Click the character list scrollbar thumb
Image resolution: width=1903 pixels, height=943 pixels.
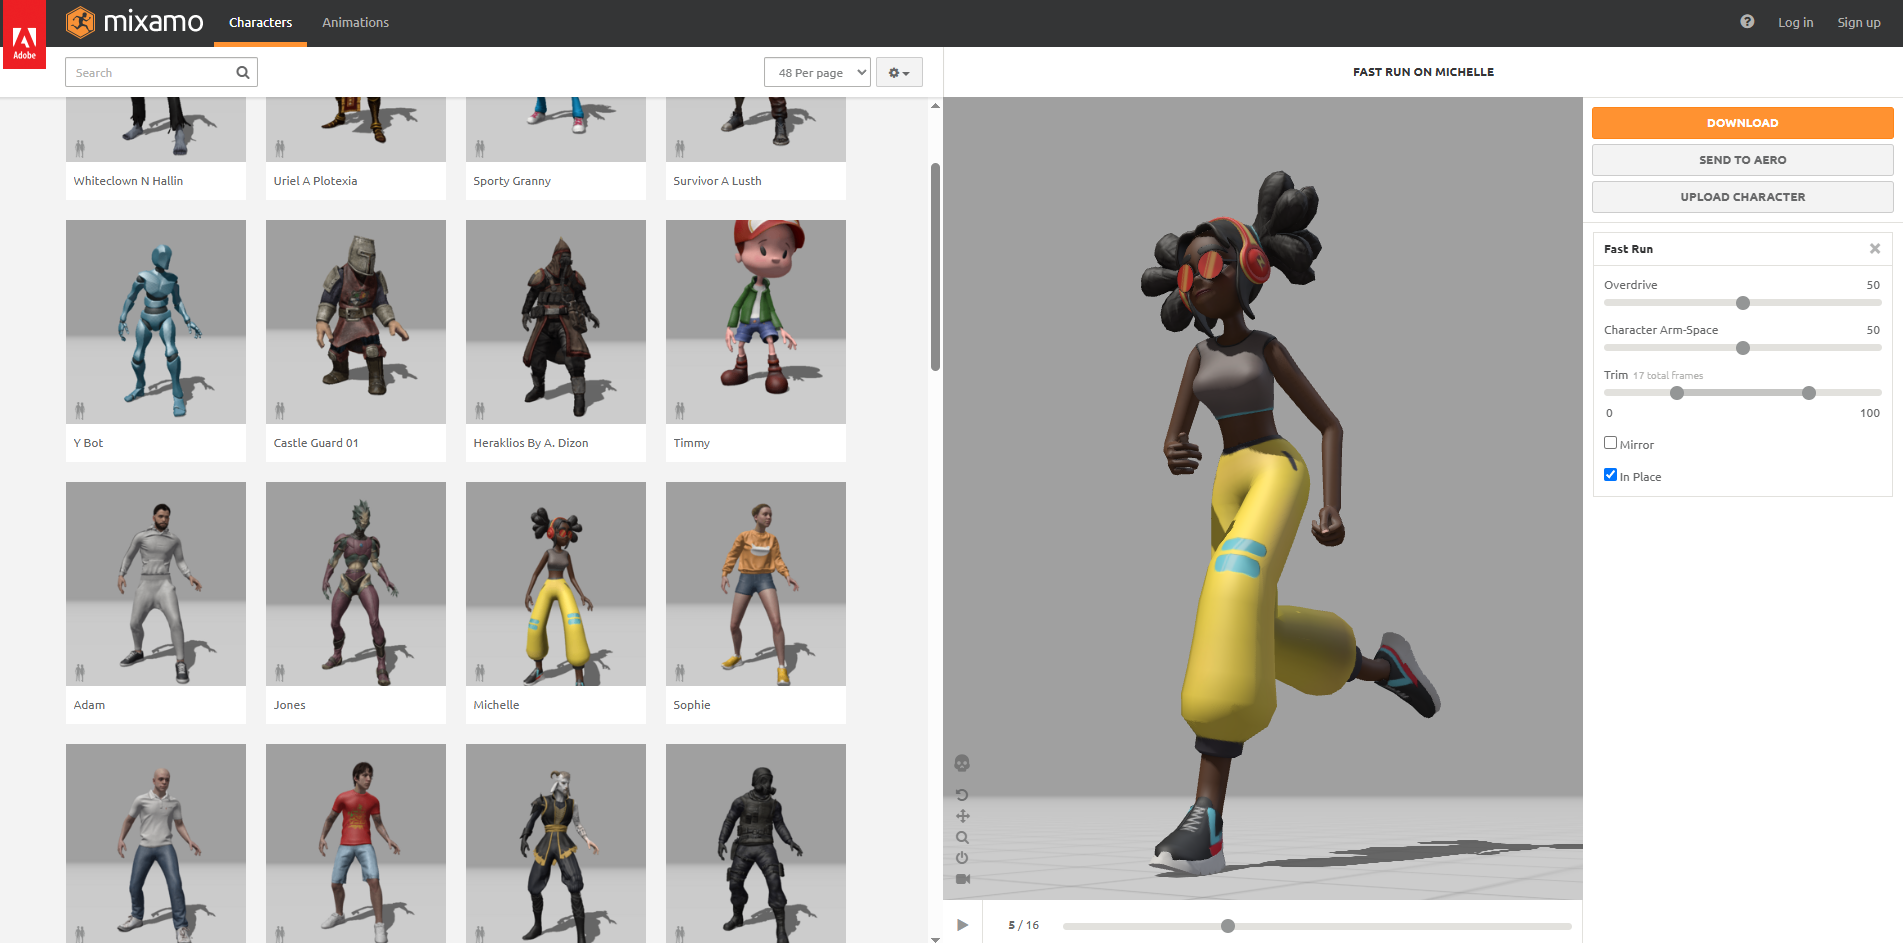point(935,266)
